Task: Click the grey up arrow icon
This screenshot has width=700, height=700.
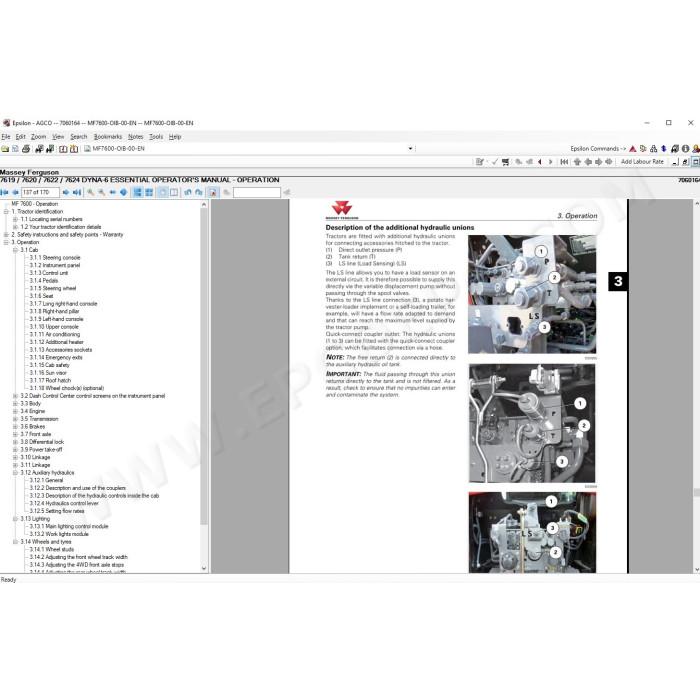Action: coord(577,162)
